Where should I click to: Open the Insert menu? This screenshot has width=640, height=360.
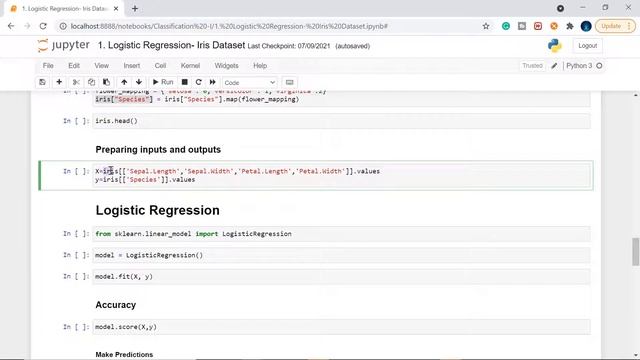click(x=131, y=66)
